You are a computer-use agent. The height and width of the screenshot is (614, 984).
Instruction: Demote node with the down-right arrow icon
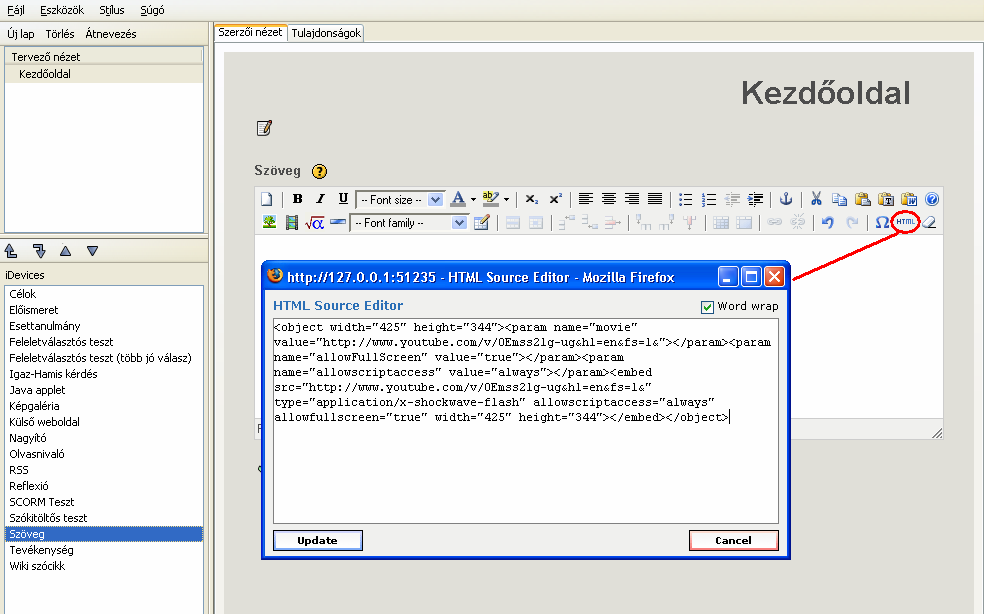[x=39, y=251]
